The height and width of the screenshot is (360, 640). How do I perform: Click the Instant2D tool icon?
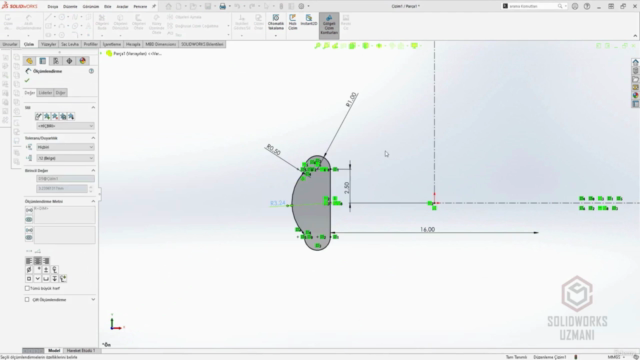coord(309,20)
